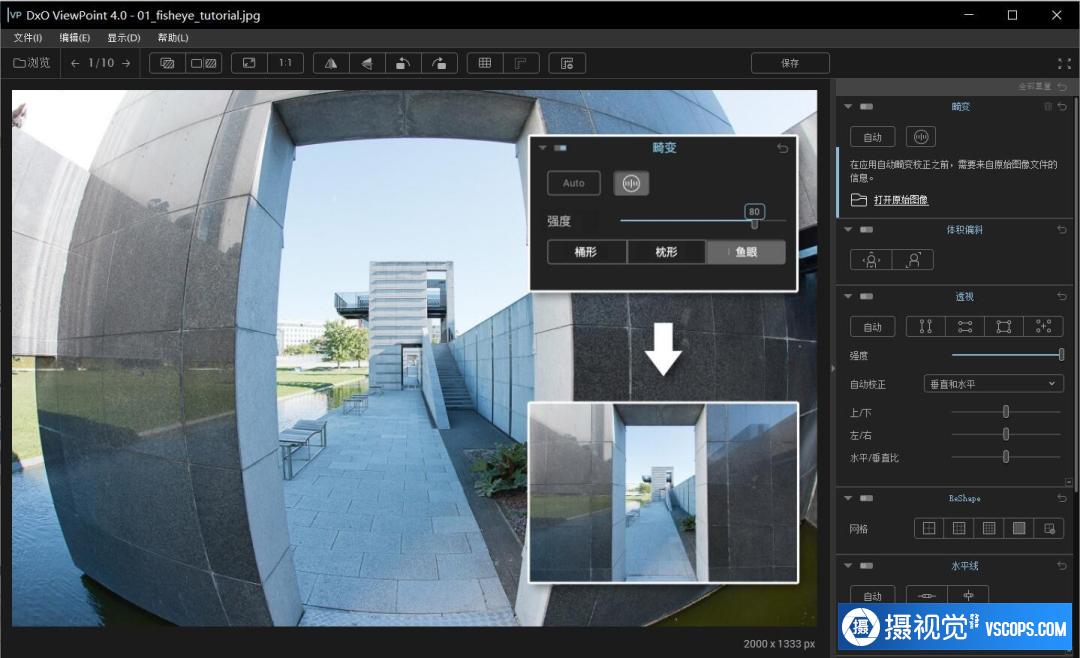Reset the 体积偏斜 panel
The width and height of the screenshot is (1080, 658).
coord(1062,229)
